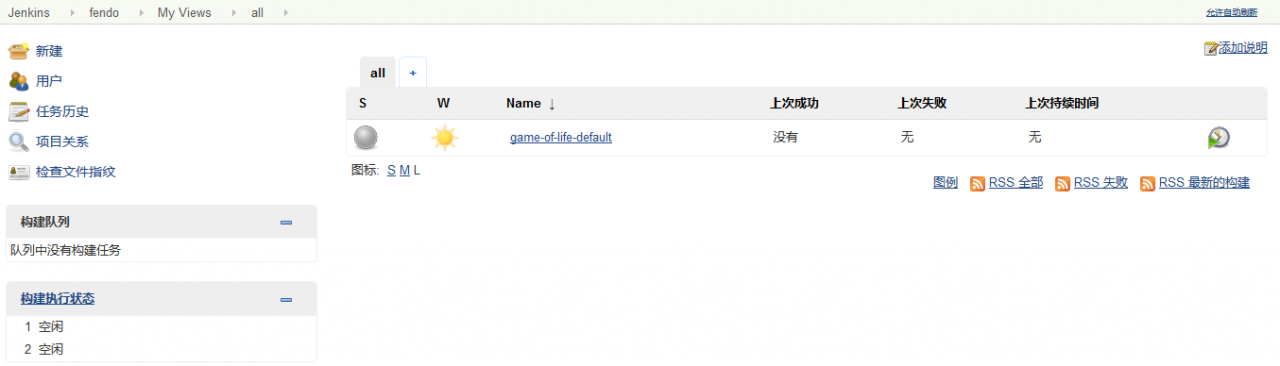The image size is (1280, 366).
Task: Click the 新建 new item icon
Action: tap(19, 51)
